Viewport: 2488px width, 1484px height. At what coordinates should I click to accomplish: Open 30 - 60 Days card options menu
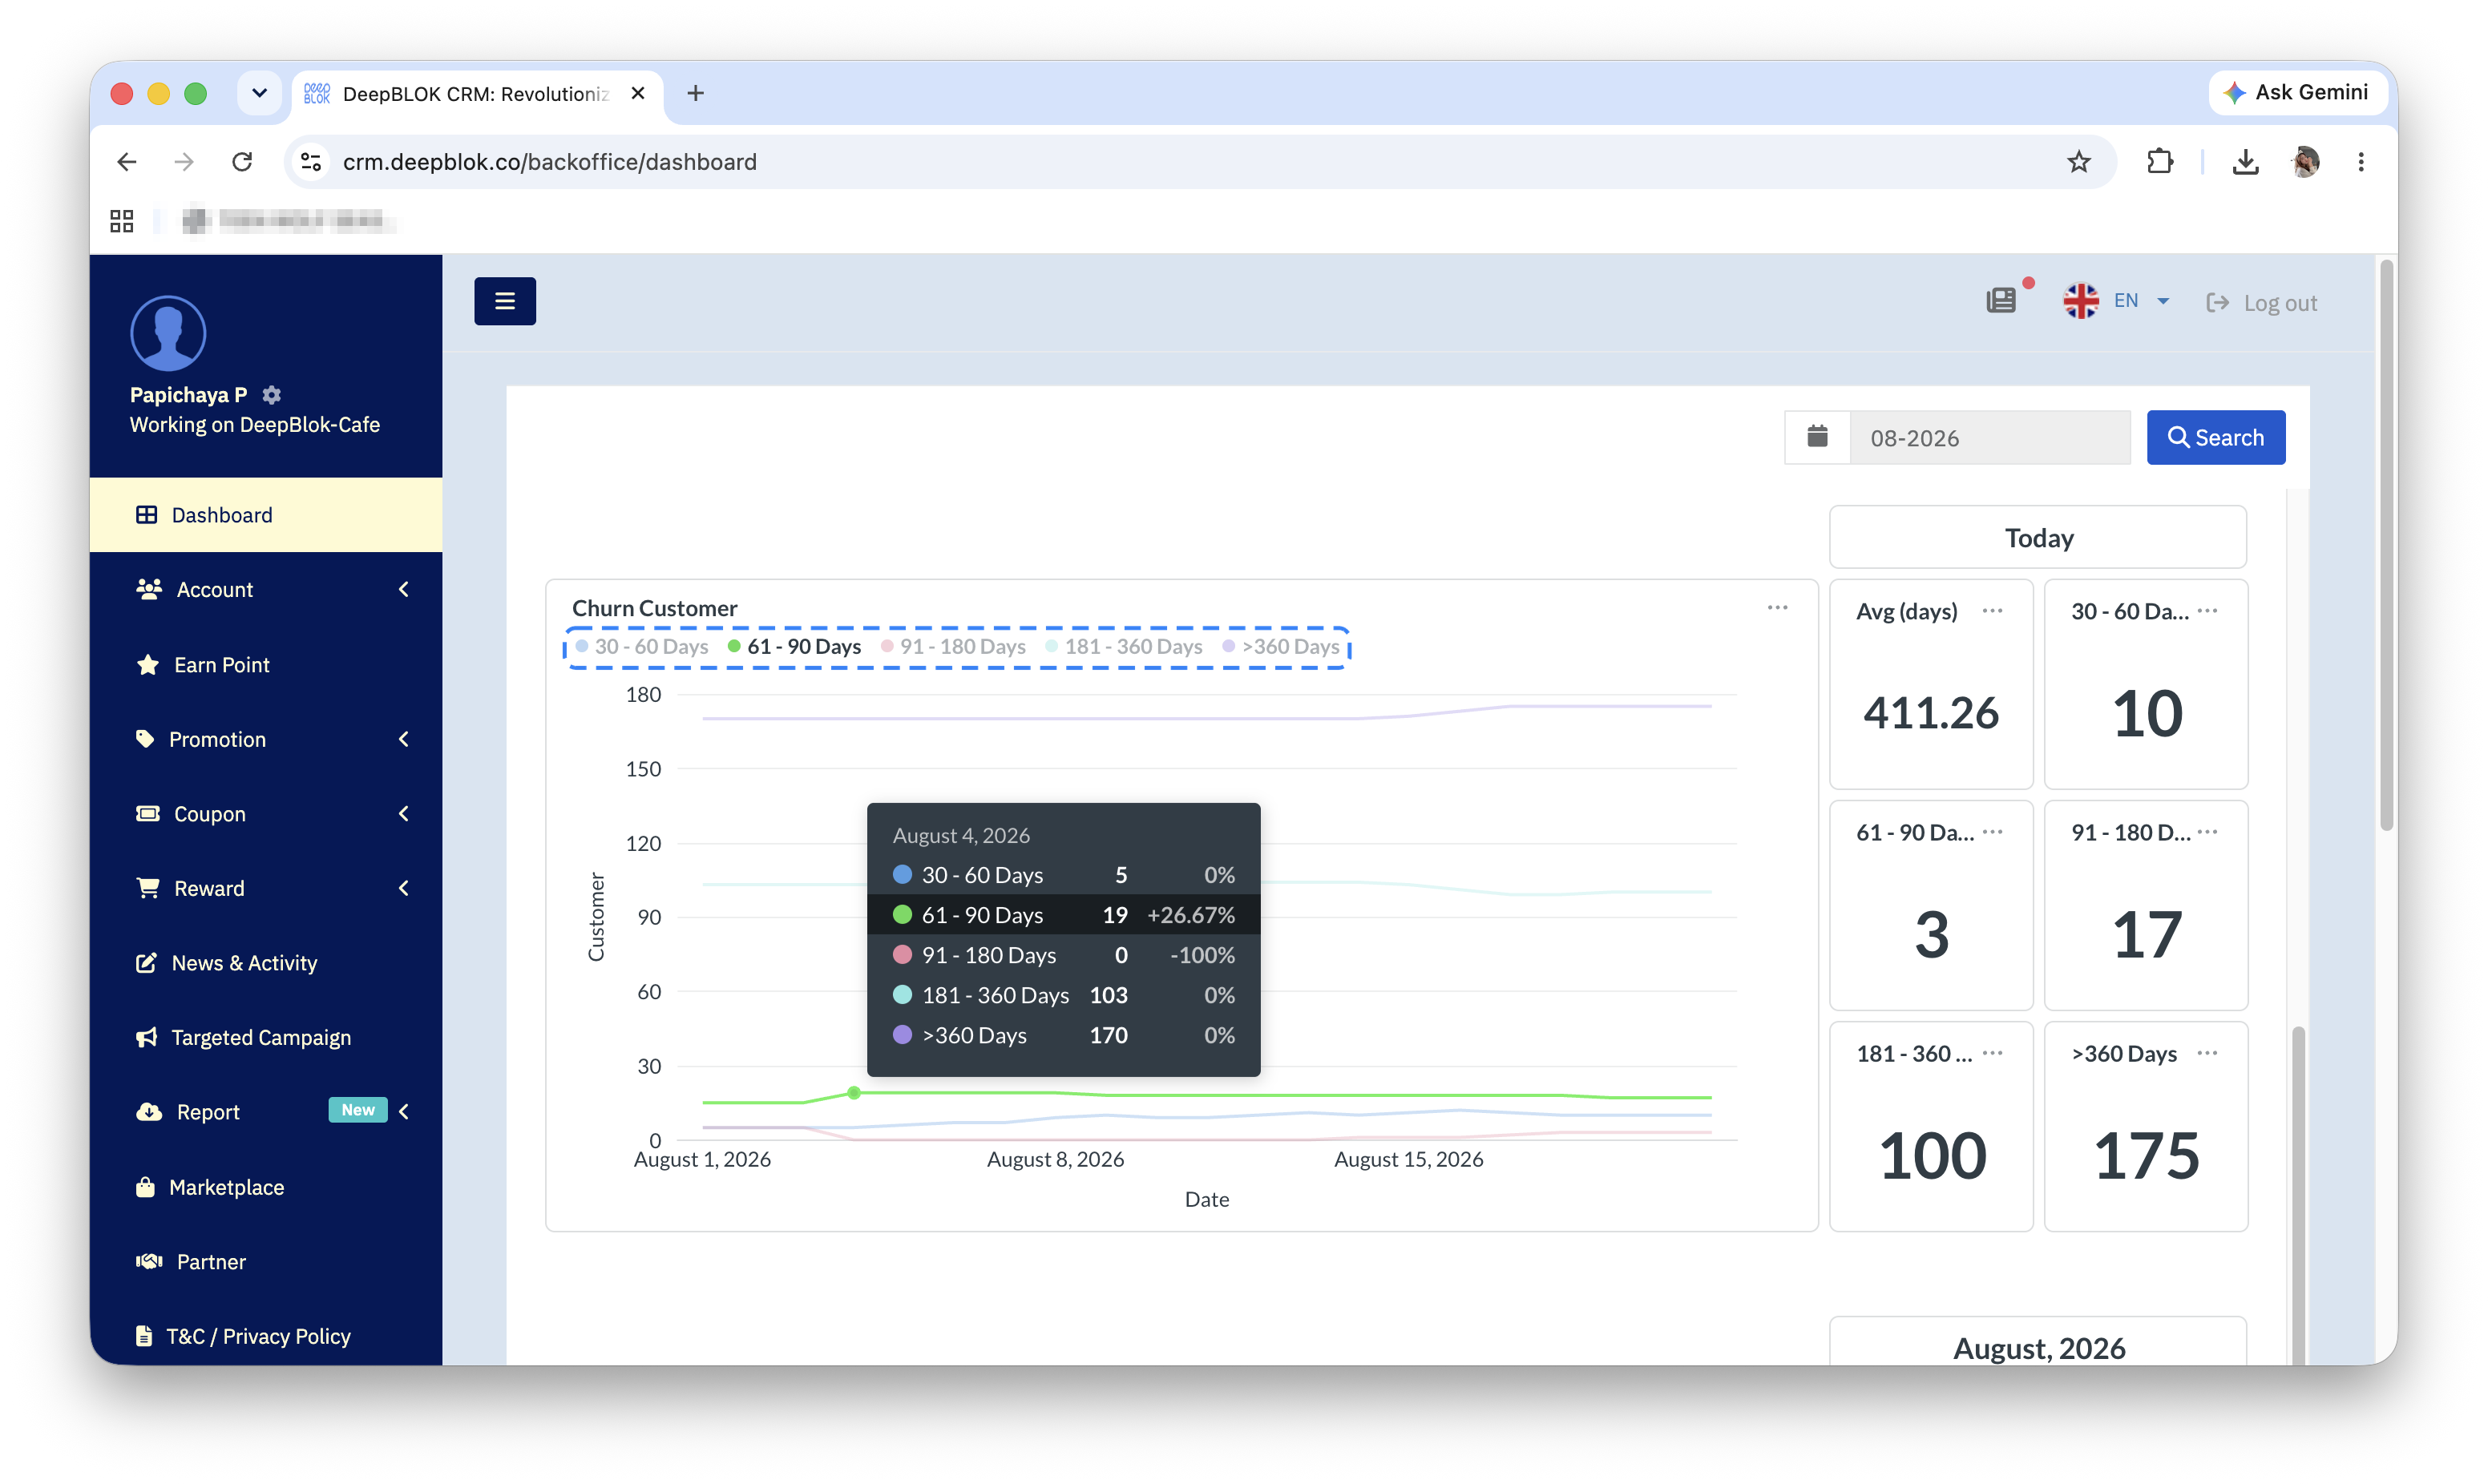pos(2207,611)
